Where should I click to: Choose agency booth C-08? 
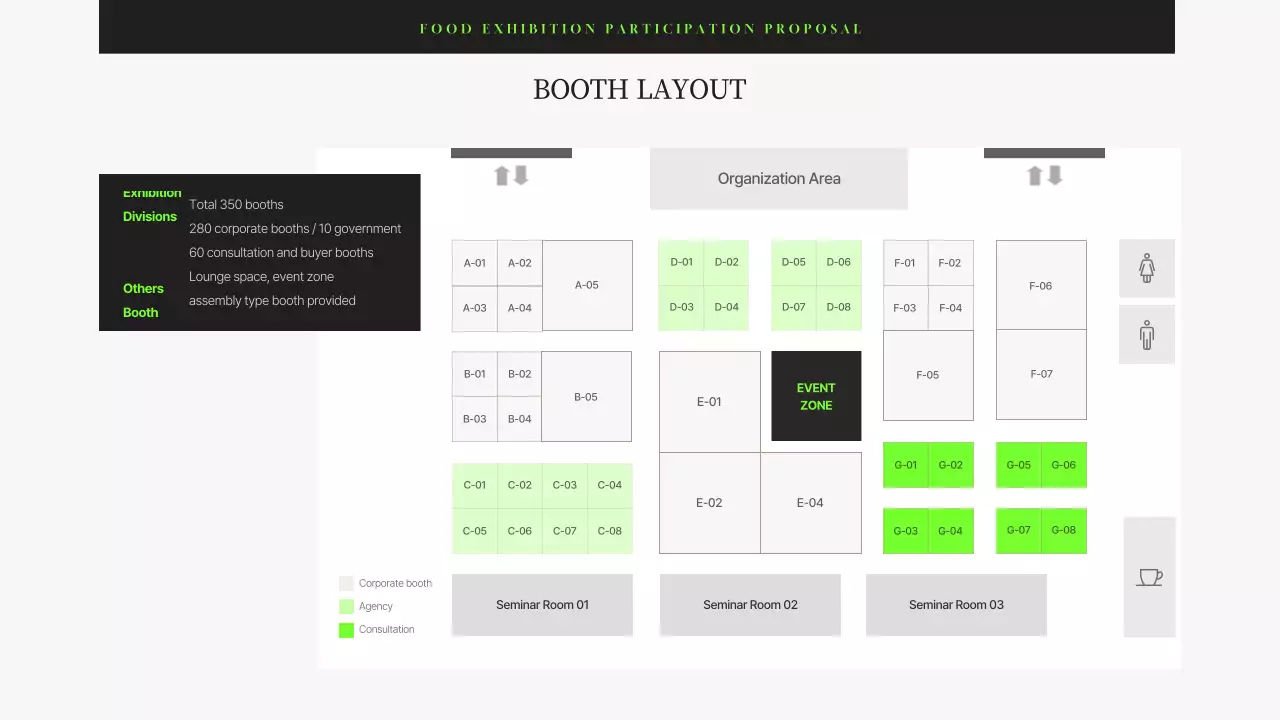pyautogui.click(x=610, y=531)
